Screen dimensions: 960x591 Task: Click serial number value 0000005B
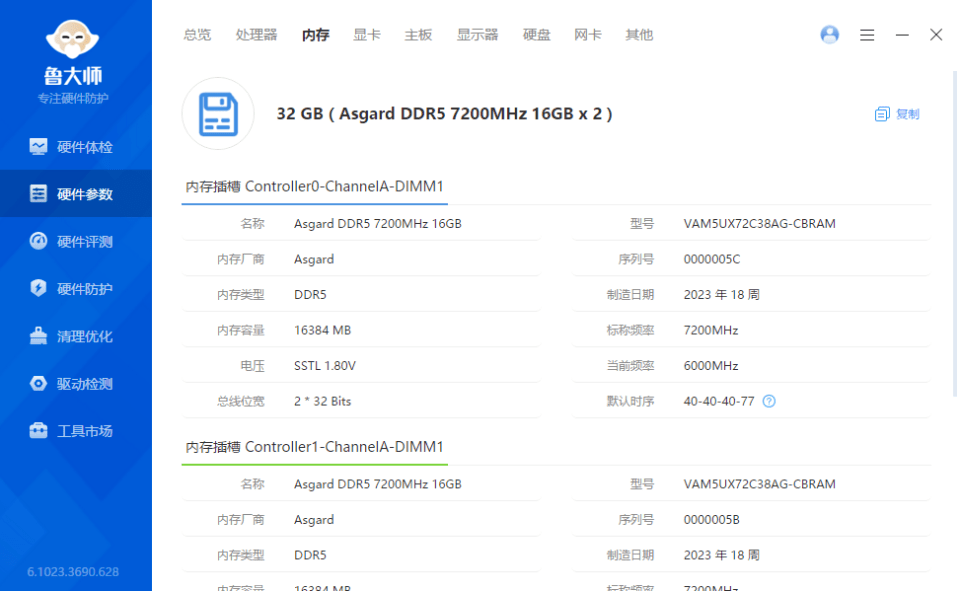[711, 520]
